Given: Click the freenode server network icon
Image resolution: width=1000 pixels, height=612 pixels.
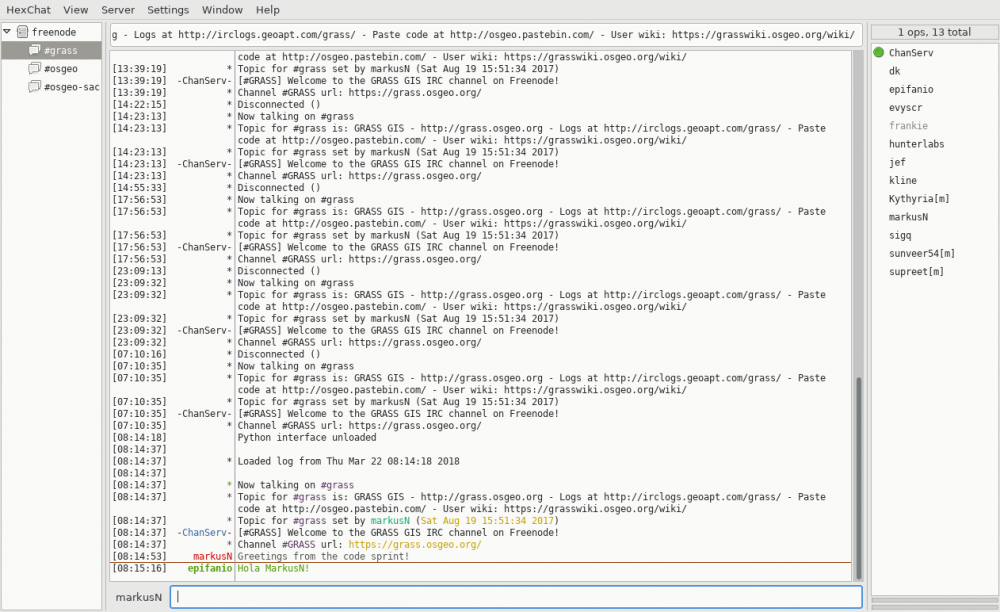Looking at the screenshot, I should [x=22, y=32].
